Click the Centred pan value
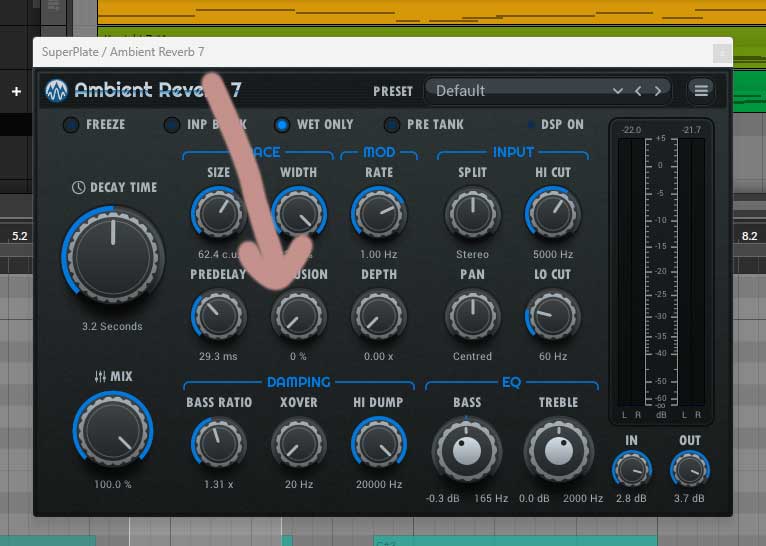 pyautogui.click(x=472, y=357)
